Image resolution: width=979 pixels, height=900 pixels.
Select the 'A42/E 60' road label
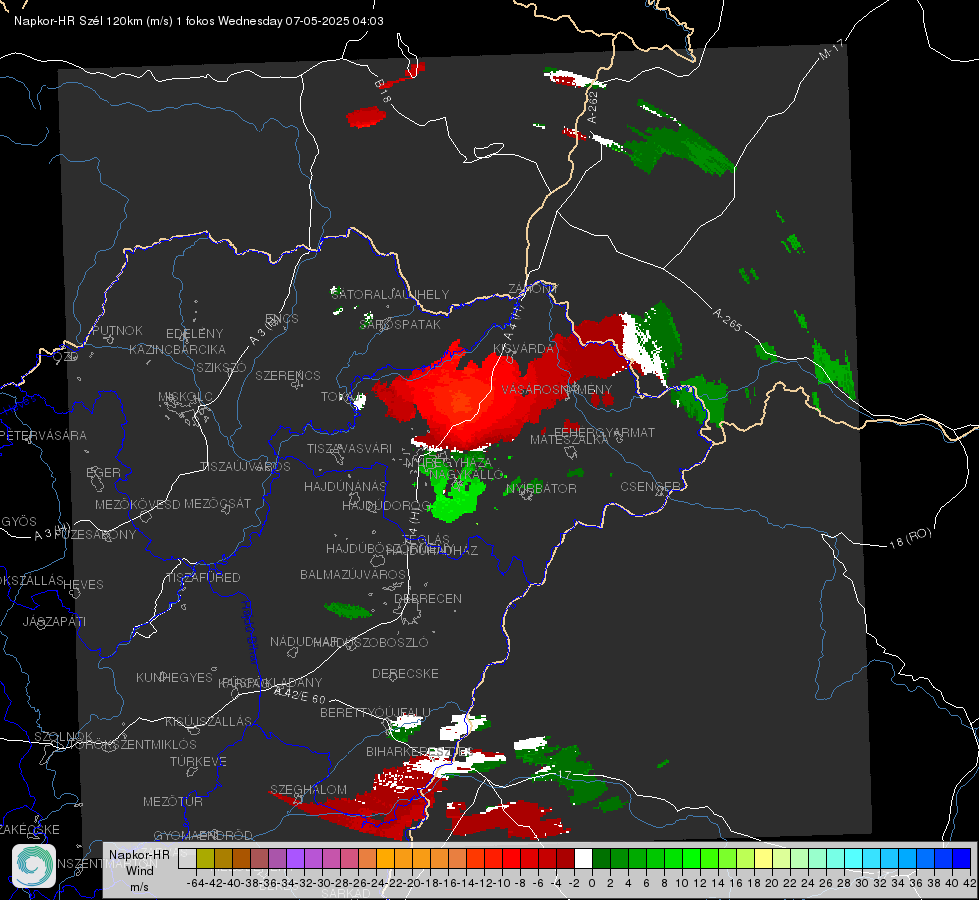300,695
